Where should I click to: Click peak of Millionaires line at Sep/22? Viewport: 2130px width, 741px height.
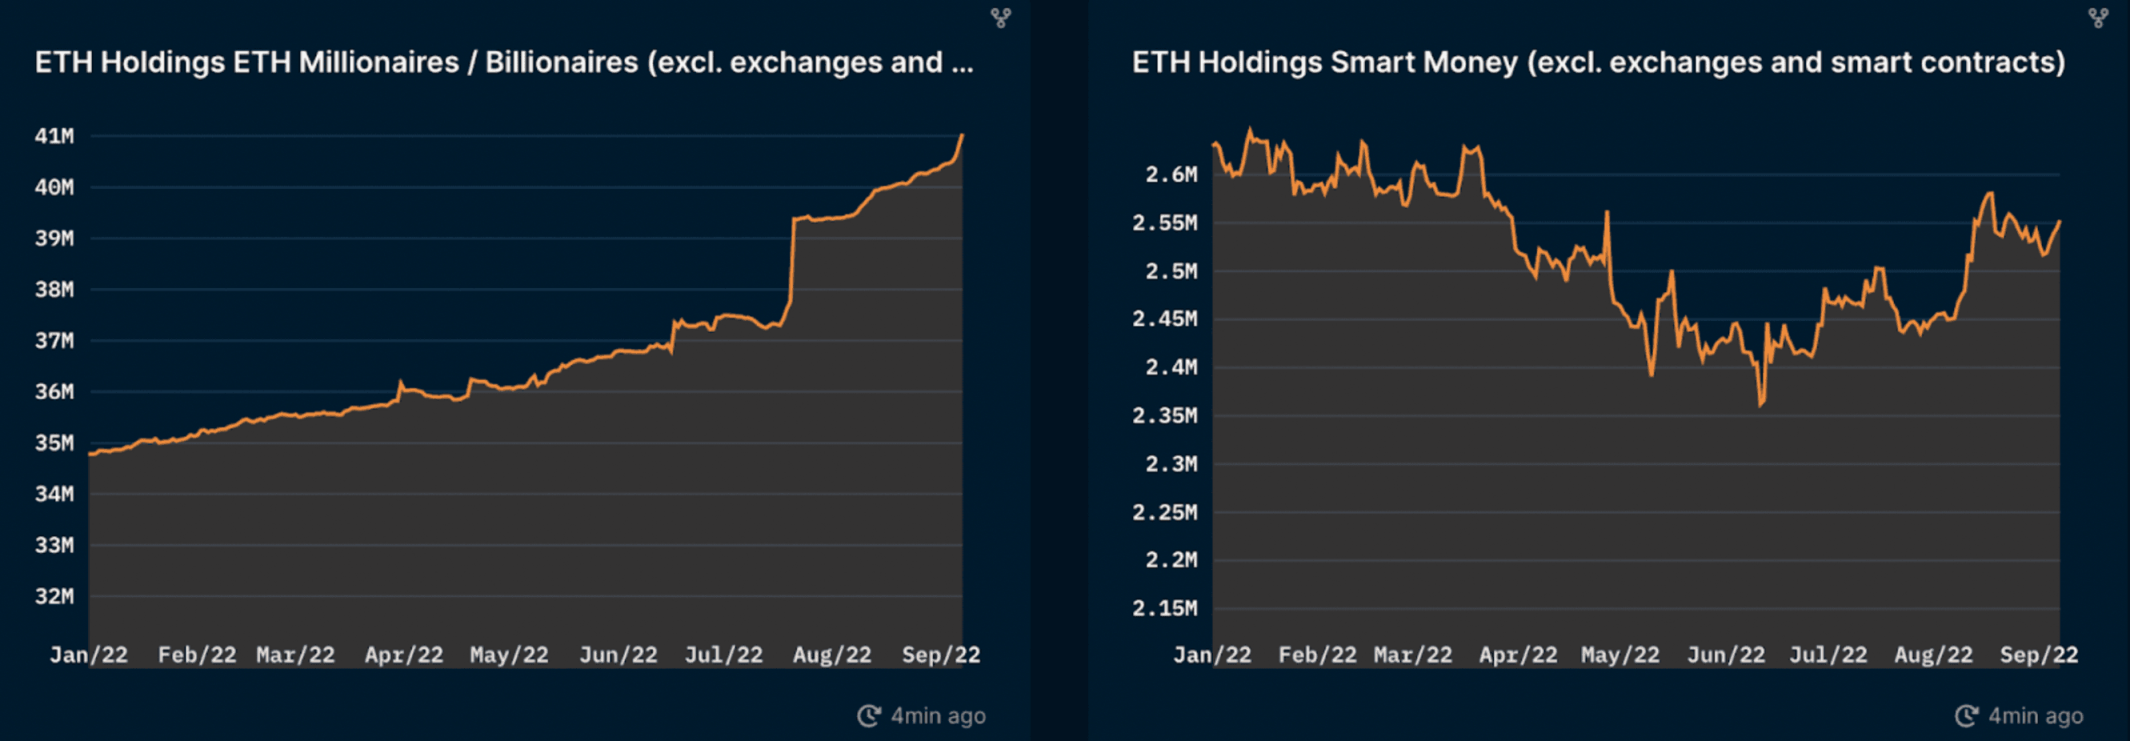[x=962, y=135]
